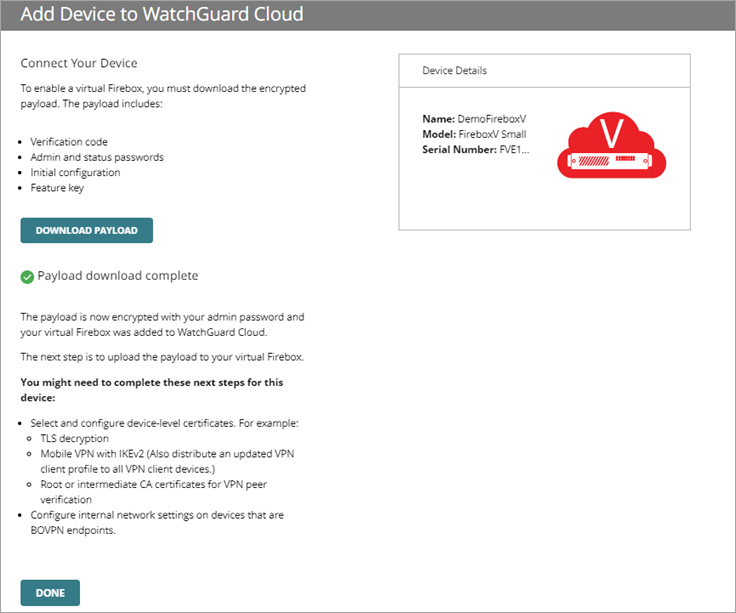Click the green payload complete checkmark icon
This screenshot has height=613, width=736.
[x=27, y=277]
